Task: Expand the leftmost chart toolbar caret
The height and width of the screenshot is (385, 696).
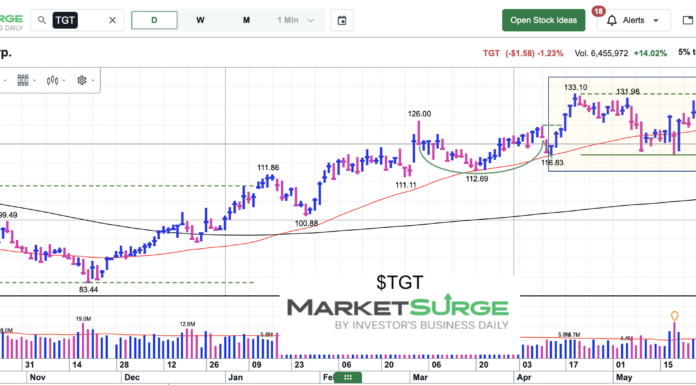Action: tap(5, 81)
